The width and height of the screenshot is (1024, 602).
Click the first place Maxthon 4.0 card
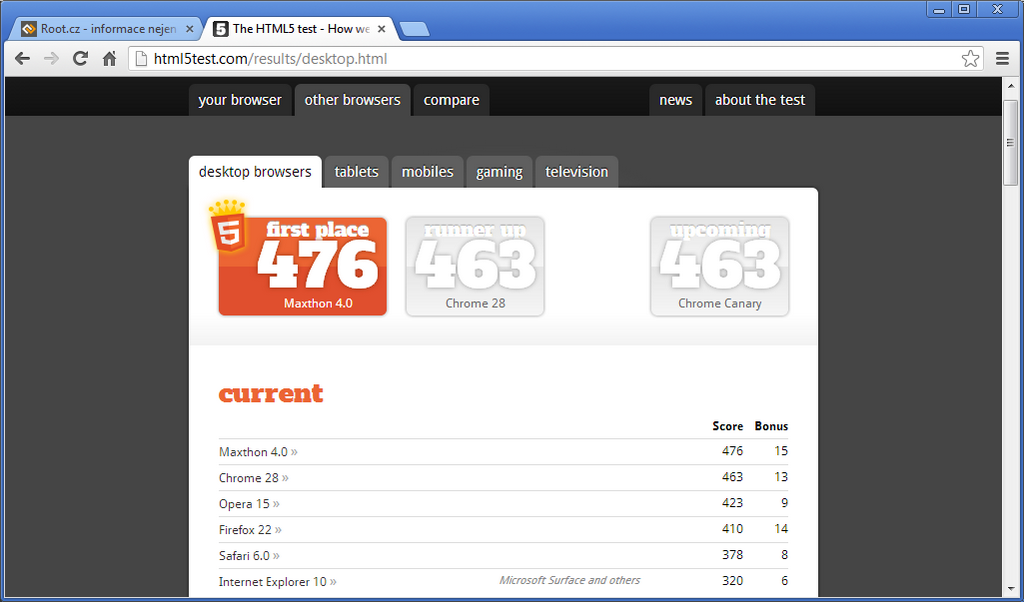pos(303,266)
